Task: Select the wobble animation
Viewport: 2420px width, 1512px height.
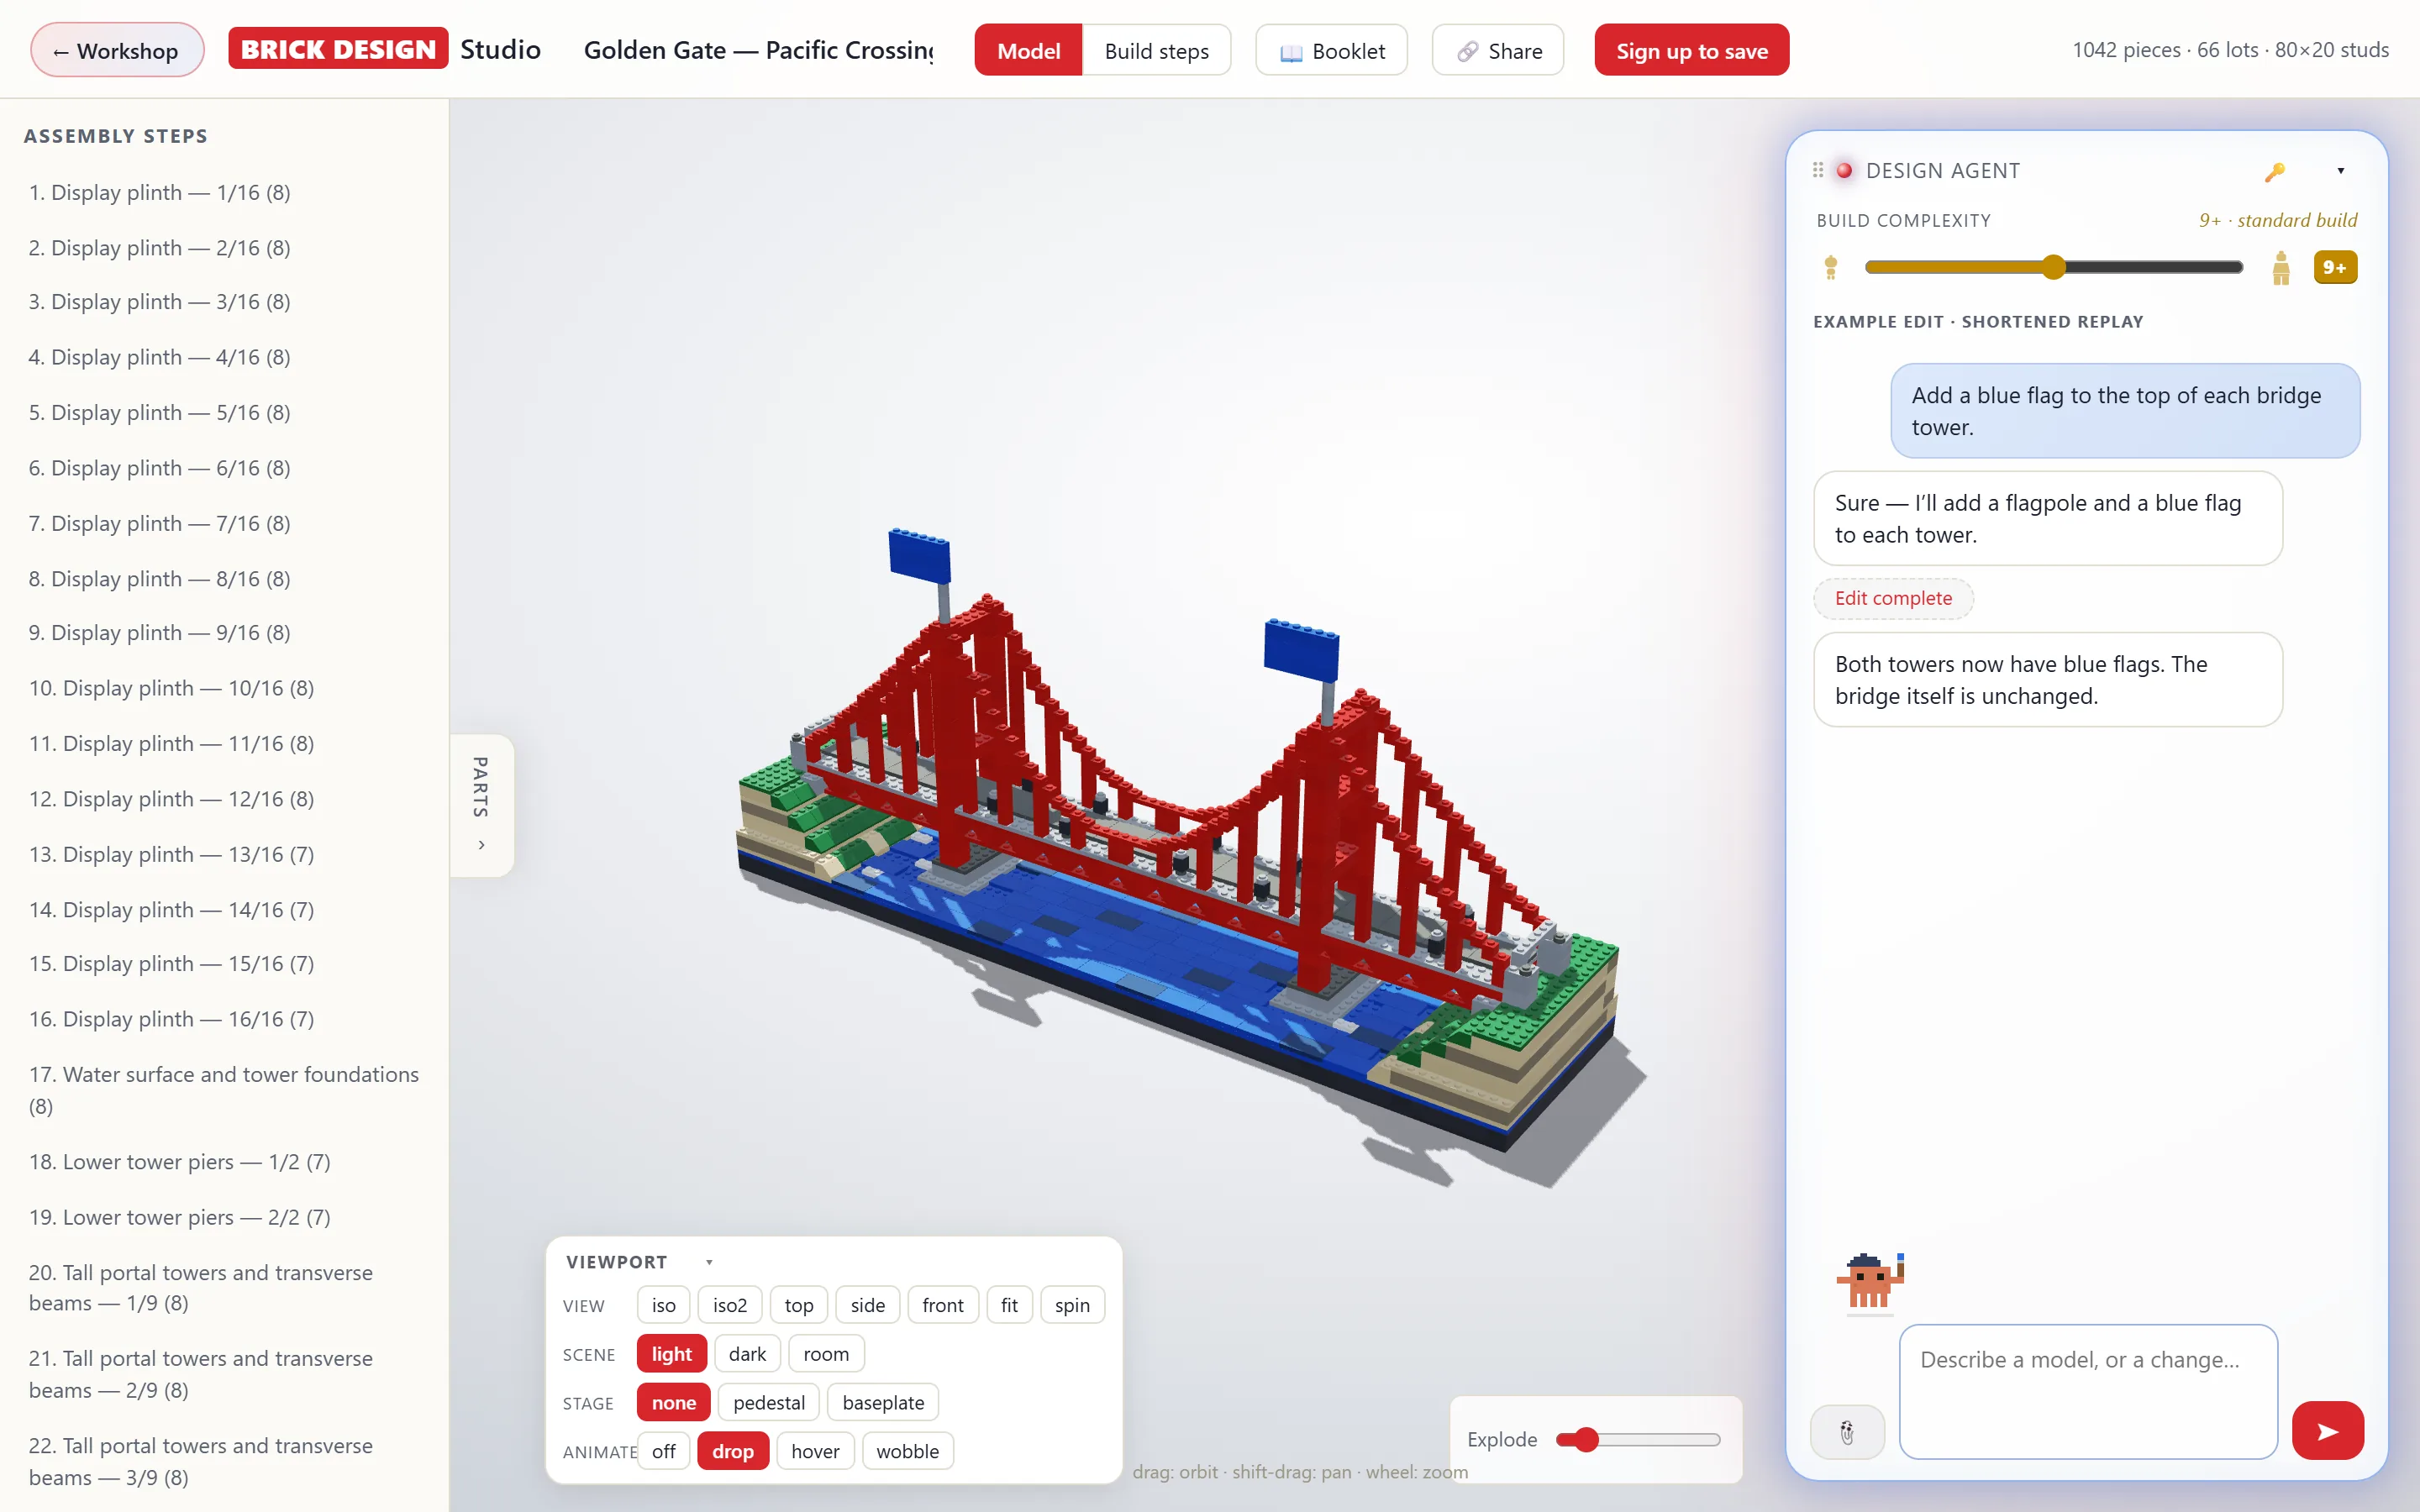Action: pos(907,1451)
